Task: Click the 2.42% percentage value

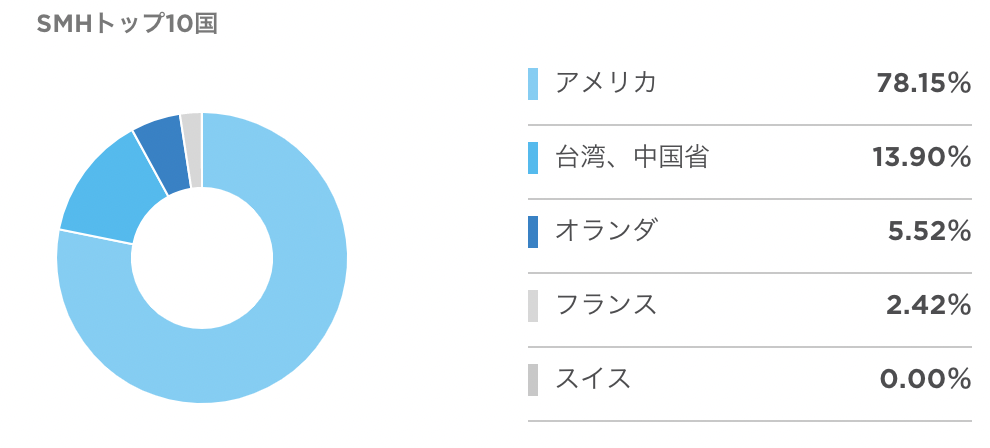Action: coord(929,305)
